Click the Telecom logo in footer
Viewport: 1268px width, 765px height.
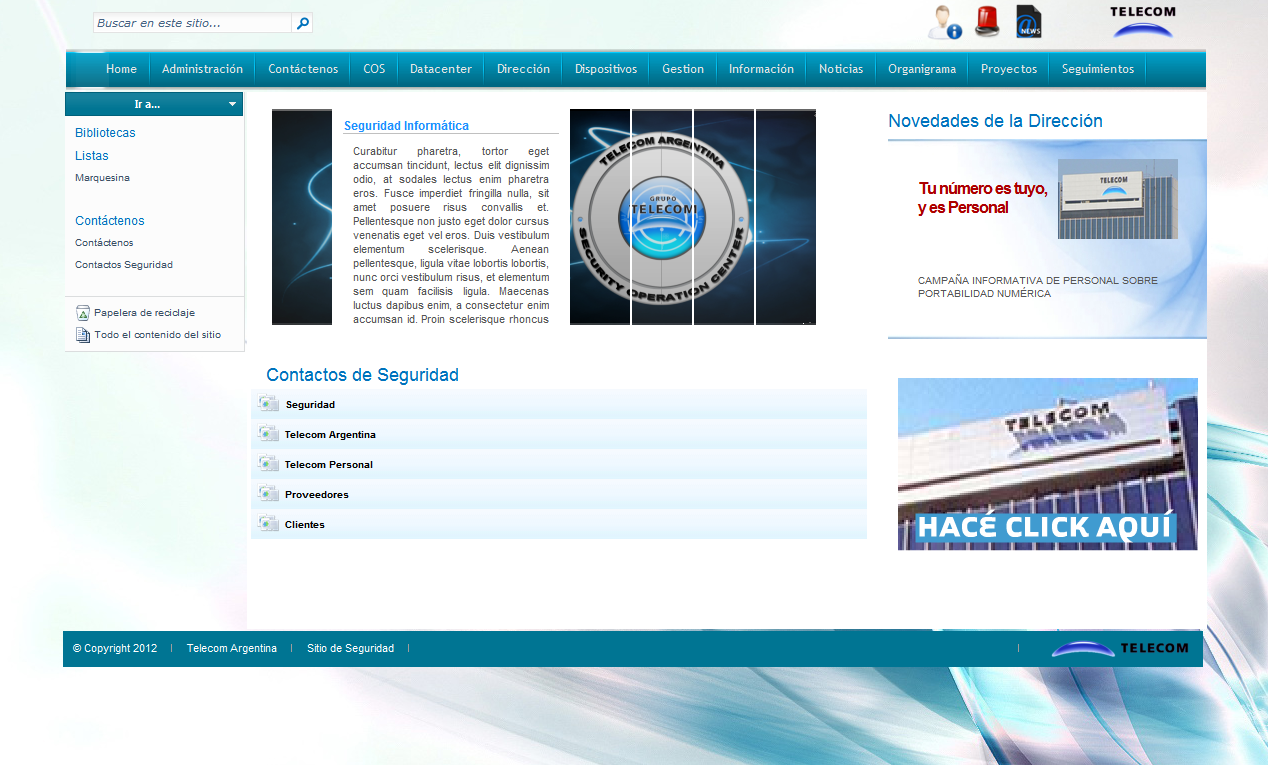pyautogui.click(x=1120, y=648)
